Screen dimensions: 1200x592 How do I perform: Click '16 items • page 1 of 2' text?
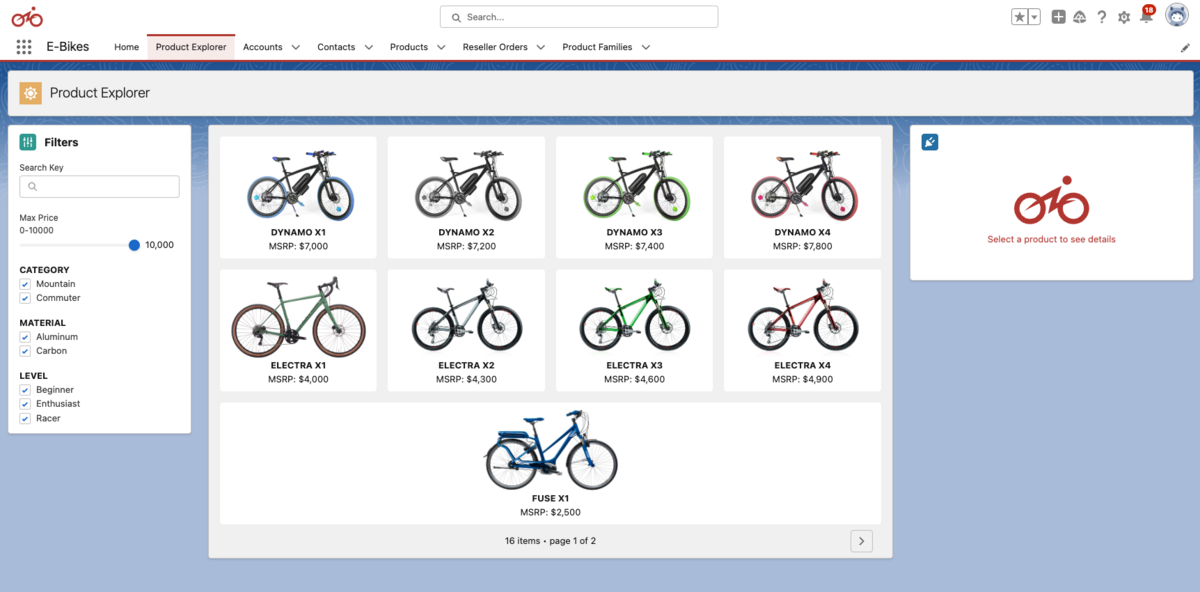pos(550,541)
